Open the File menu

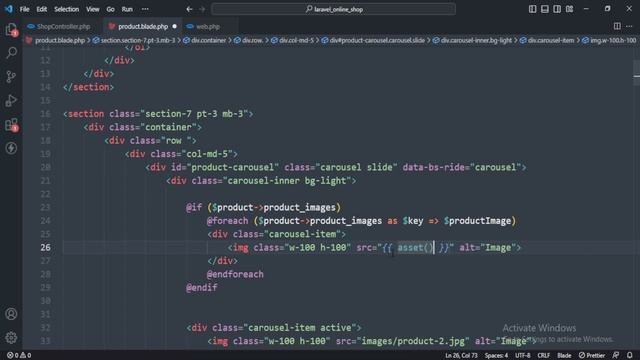pos(24,9)
